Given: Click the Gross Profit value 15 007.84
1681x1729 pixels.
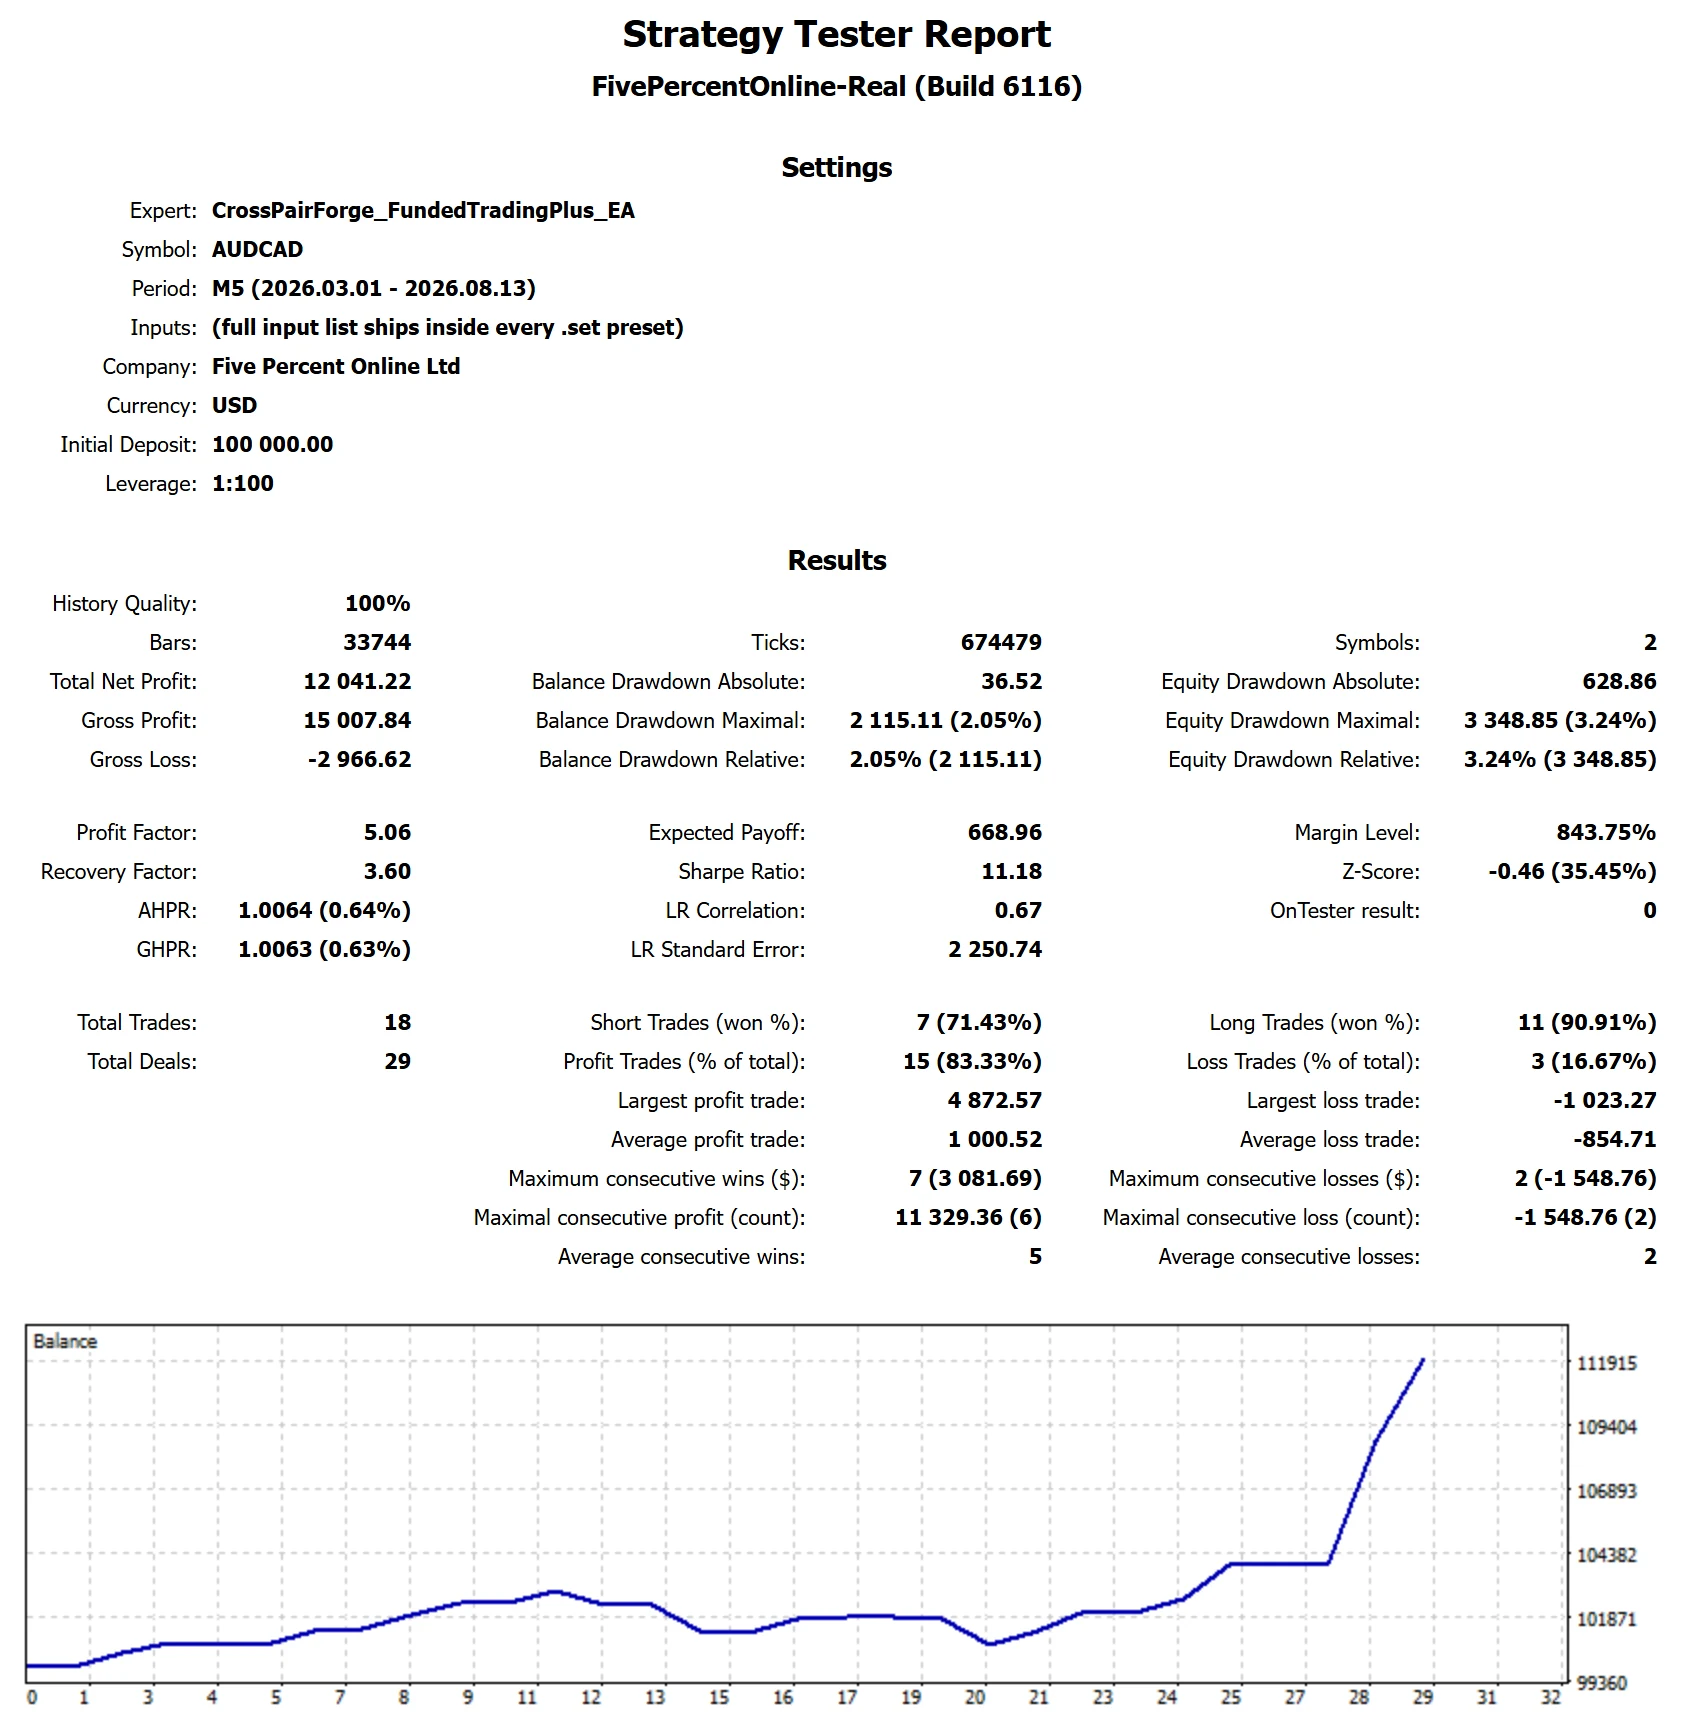Looking at the screenshot, I should click(357, 721).
